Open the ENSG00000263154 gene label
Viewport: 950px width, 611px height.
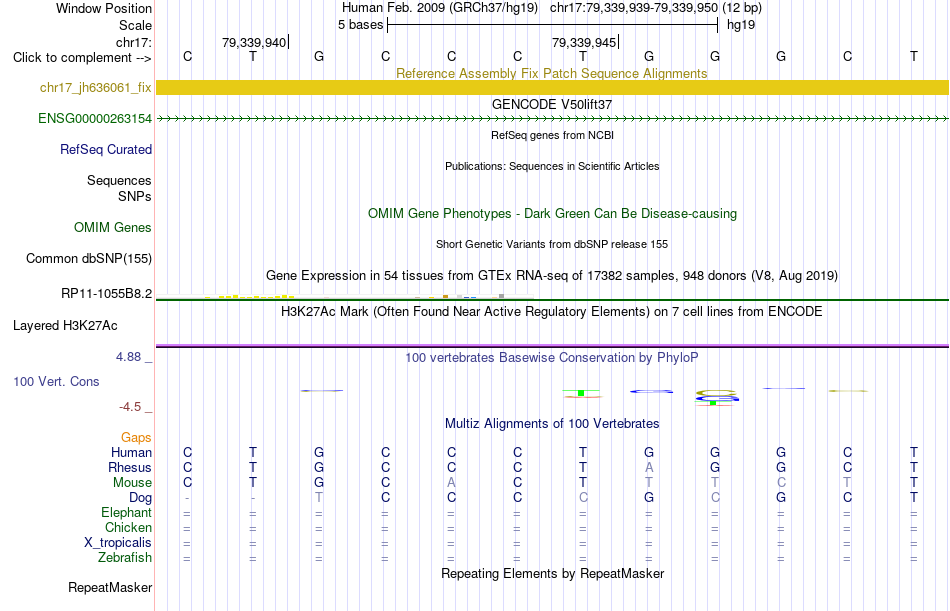tap(95, 118)
